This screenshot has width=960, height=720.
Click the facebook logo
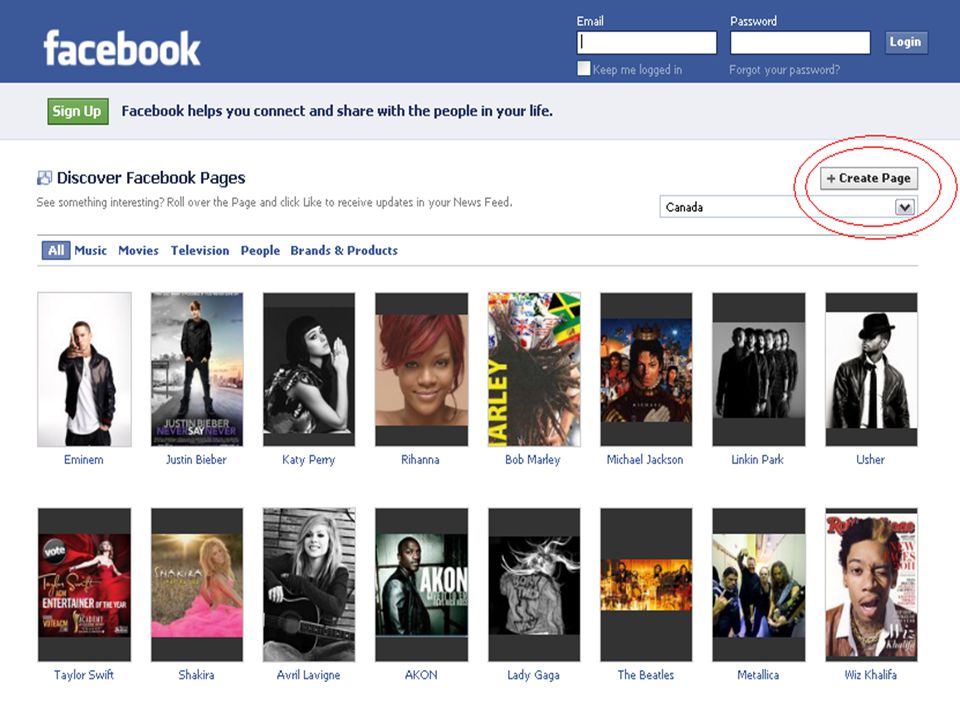pyautogui.click(x=122, y=48)
